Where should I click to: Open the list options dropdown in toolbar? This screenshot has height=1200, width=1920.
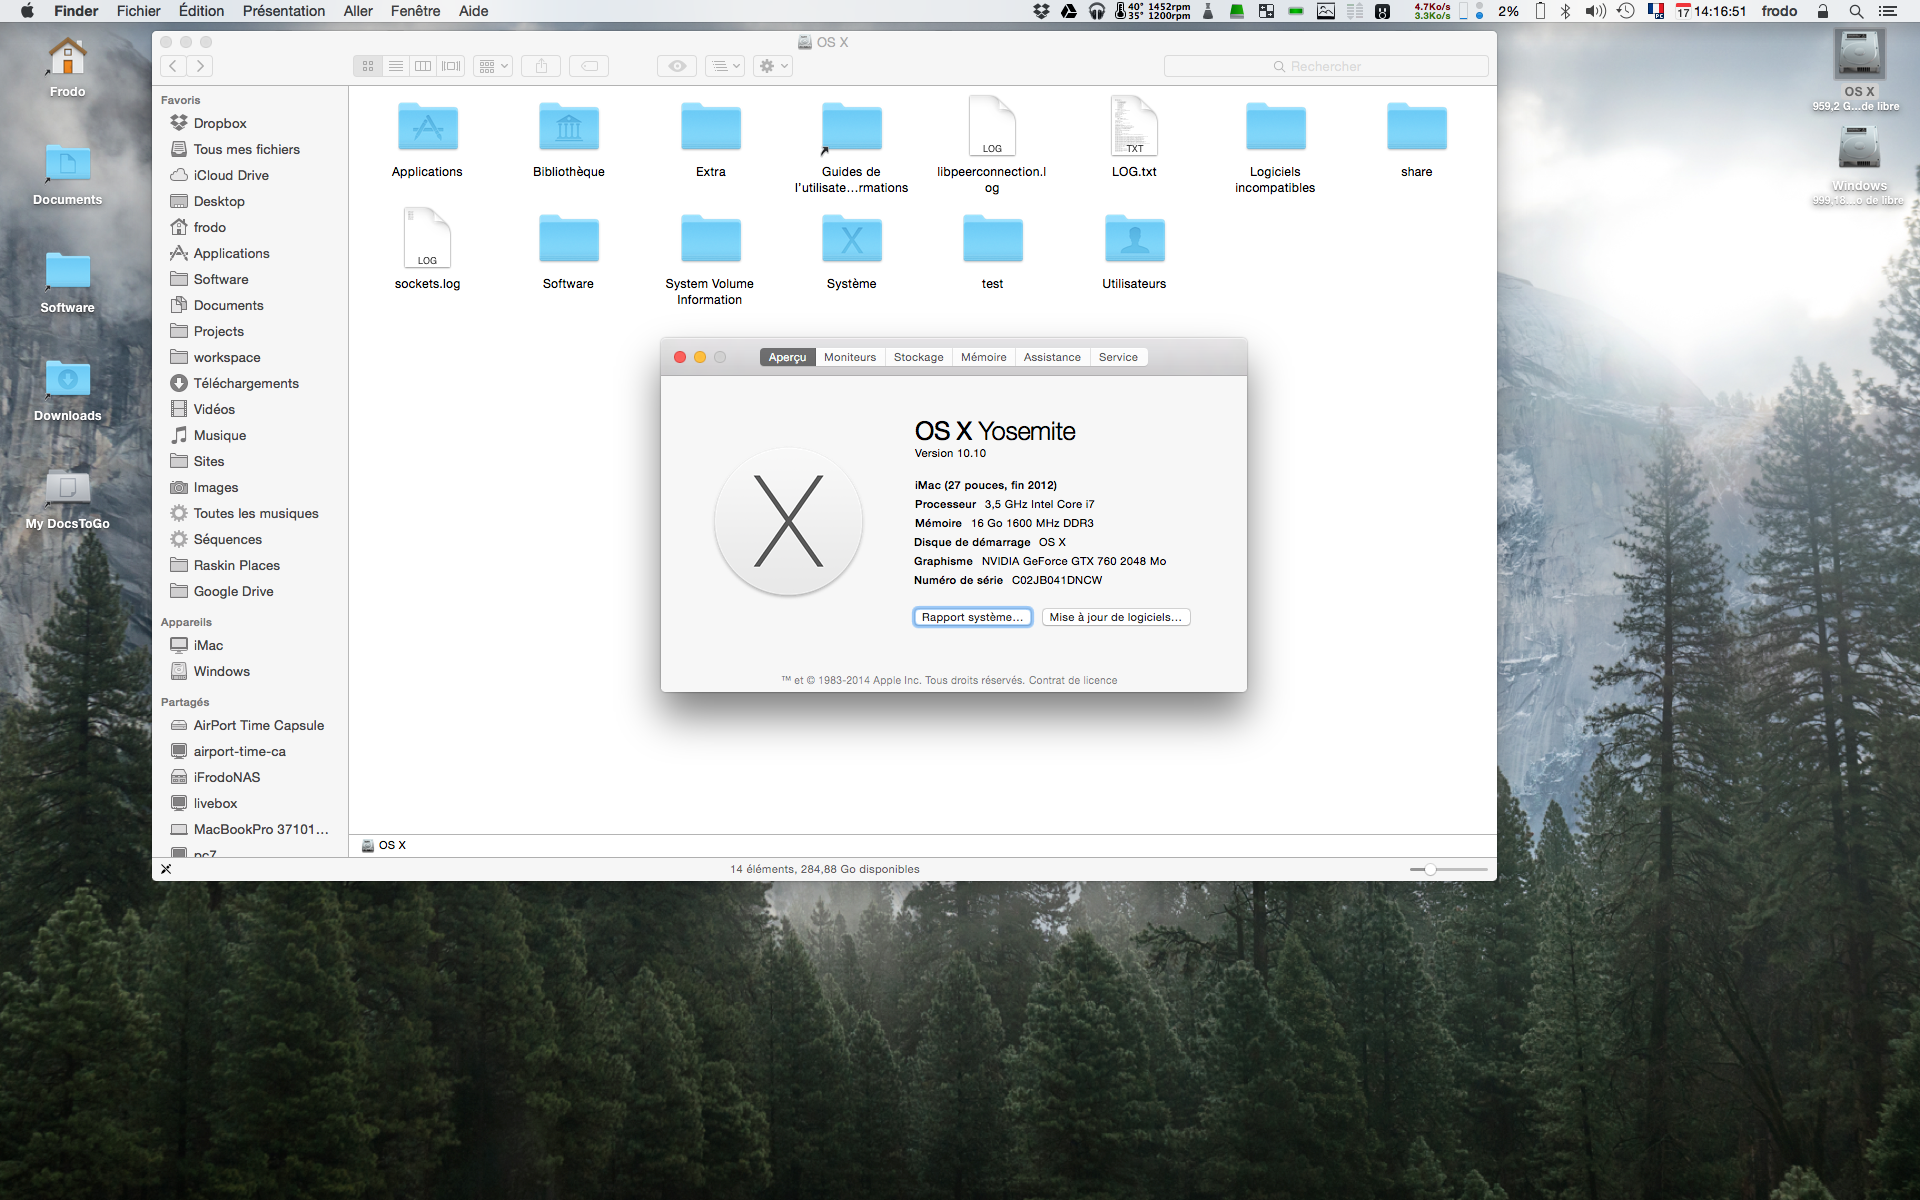pos(725,66)
